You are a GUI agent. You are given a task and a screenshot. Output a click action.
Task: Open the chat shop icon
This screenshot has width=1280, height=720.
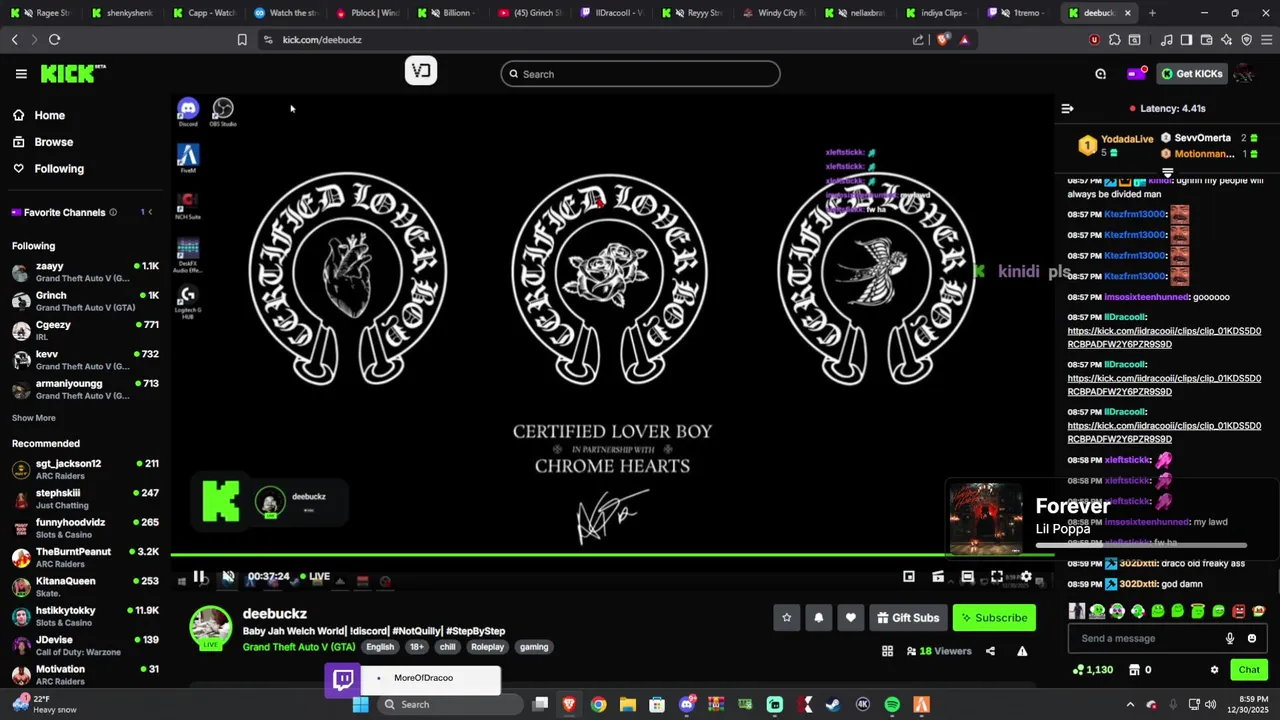tap(1134, 670)
